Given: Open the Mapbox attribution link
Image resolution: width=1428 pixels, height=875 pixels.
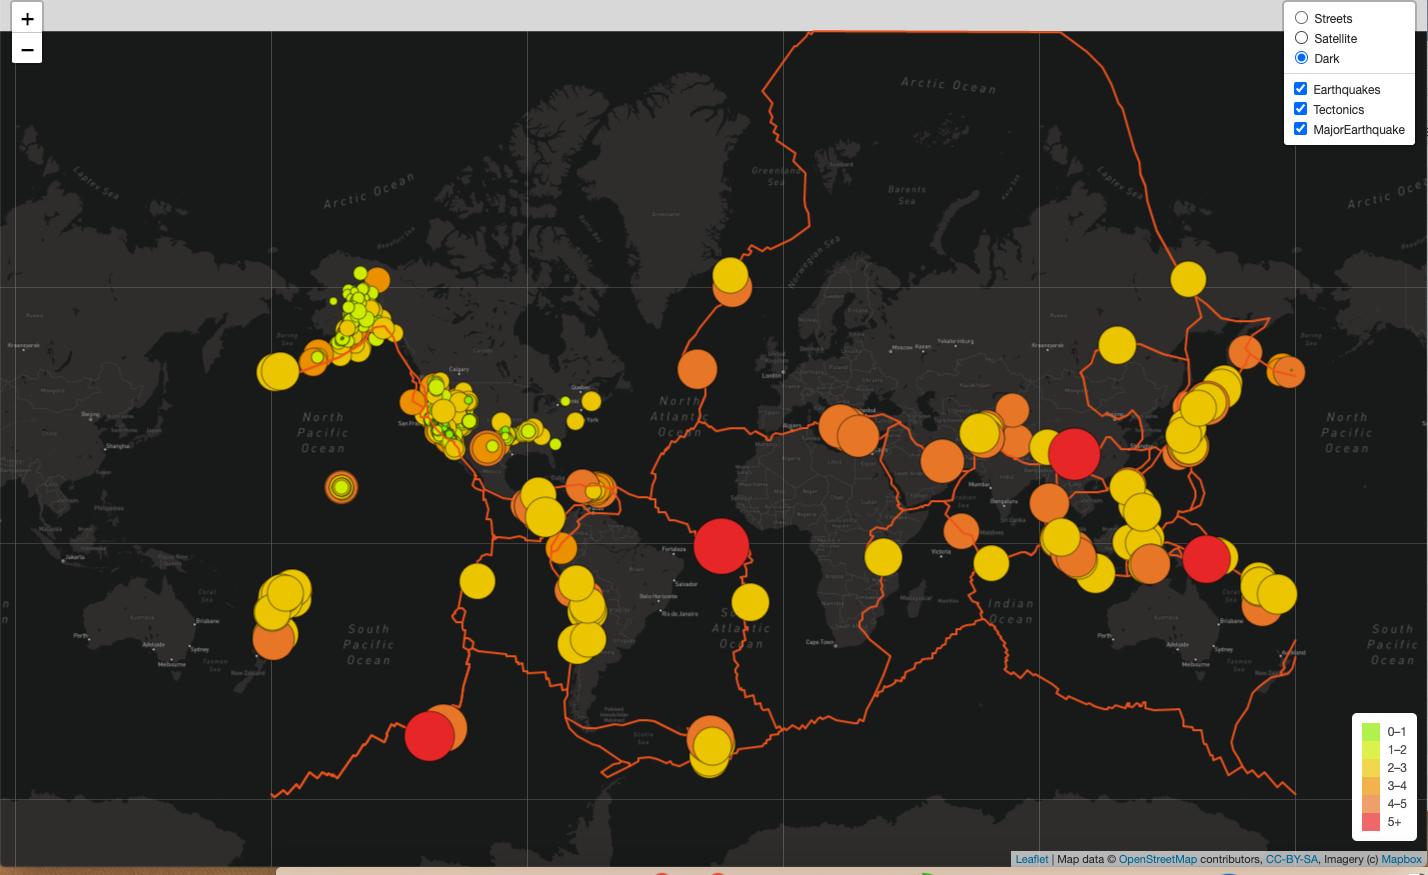Looking at the screenshot, I should click(1401, 859).
